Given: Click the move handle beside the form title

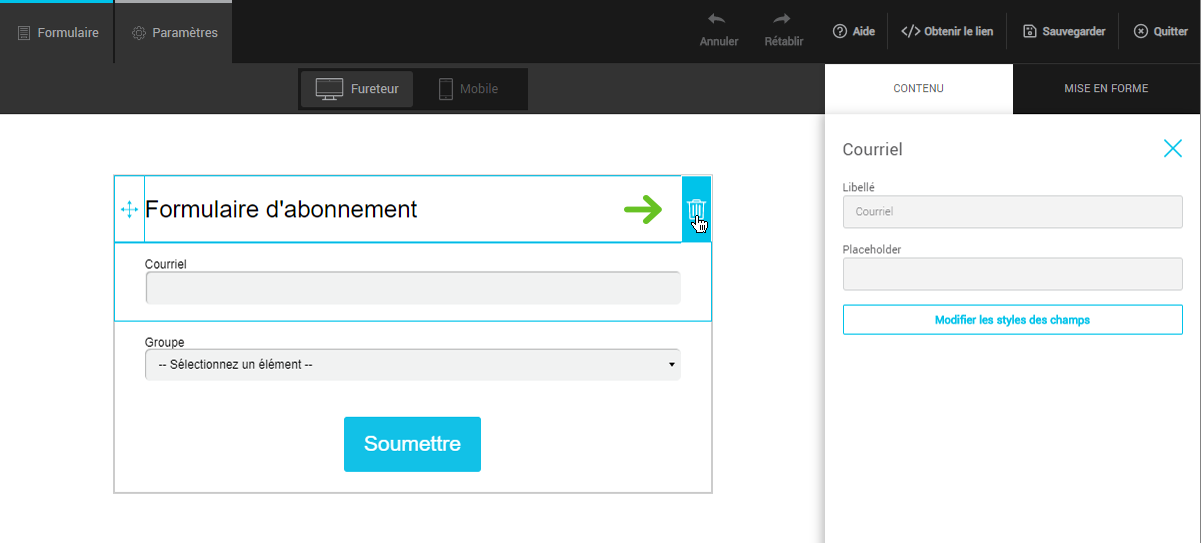Looking at the screenshot, I should pyautogui.click(x=129, y=209).
